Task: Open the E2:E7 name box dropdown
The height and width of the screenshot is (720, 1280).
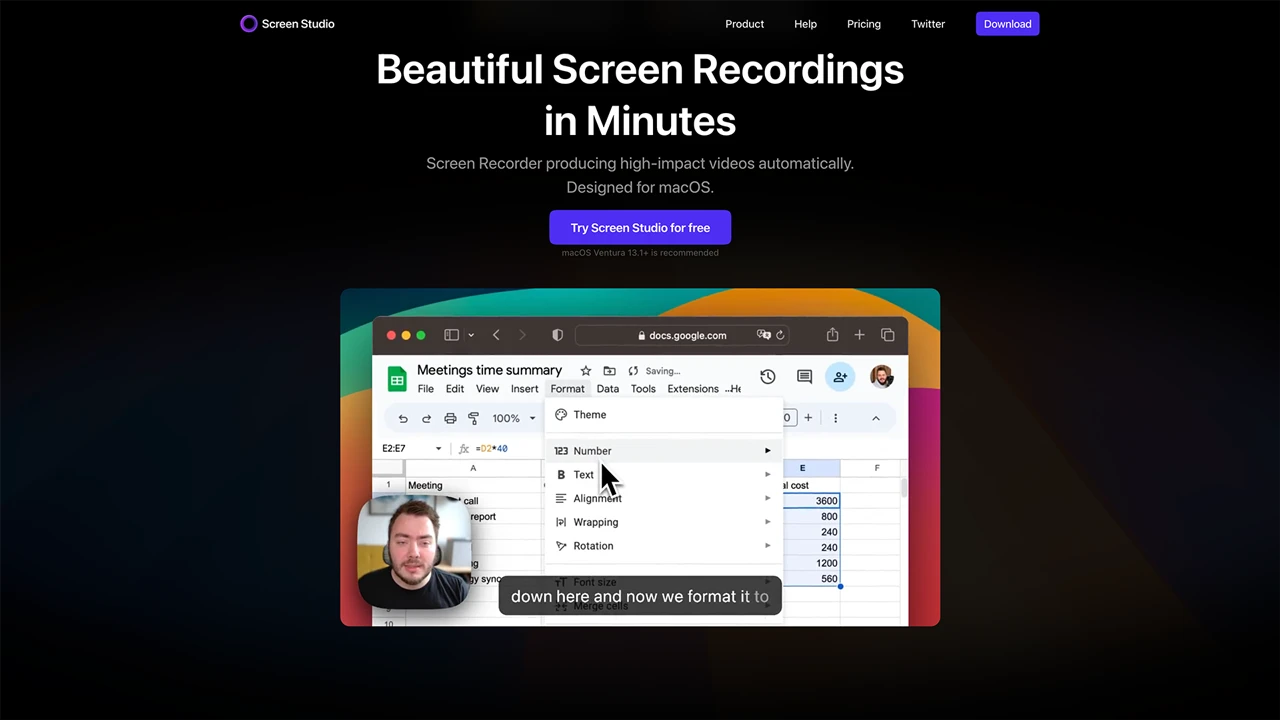Action: (438, 449)
